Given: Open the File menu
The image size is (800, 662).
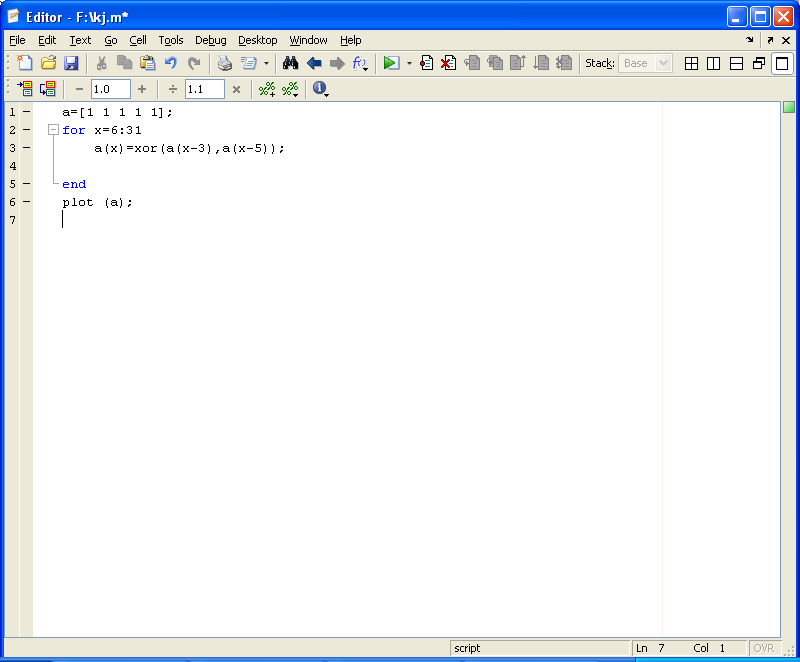Looking at the screenshot, I should point(17,40).
